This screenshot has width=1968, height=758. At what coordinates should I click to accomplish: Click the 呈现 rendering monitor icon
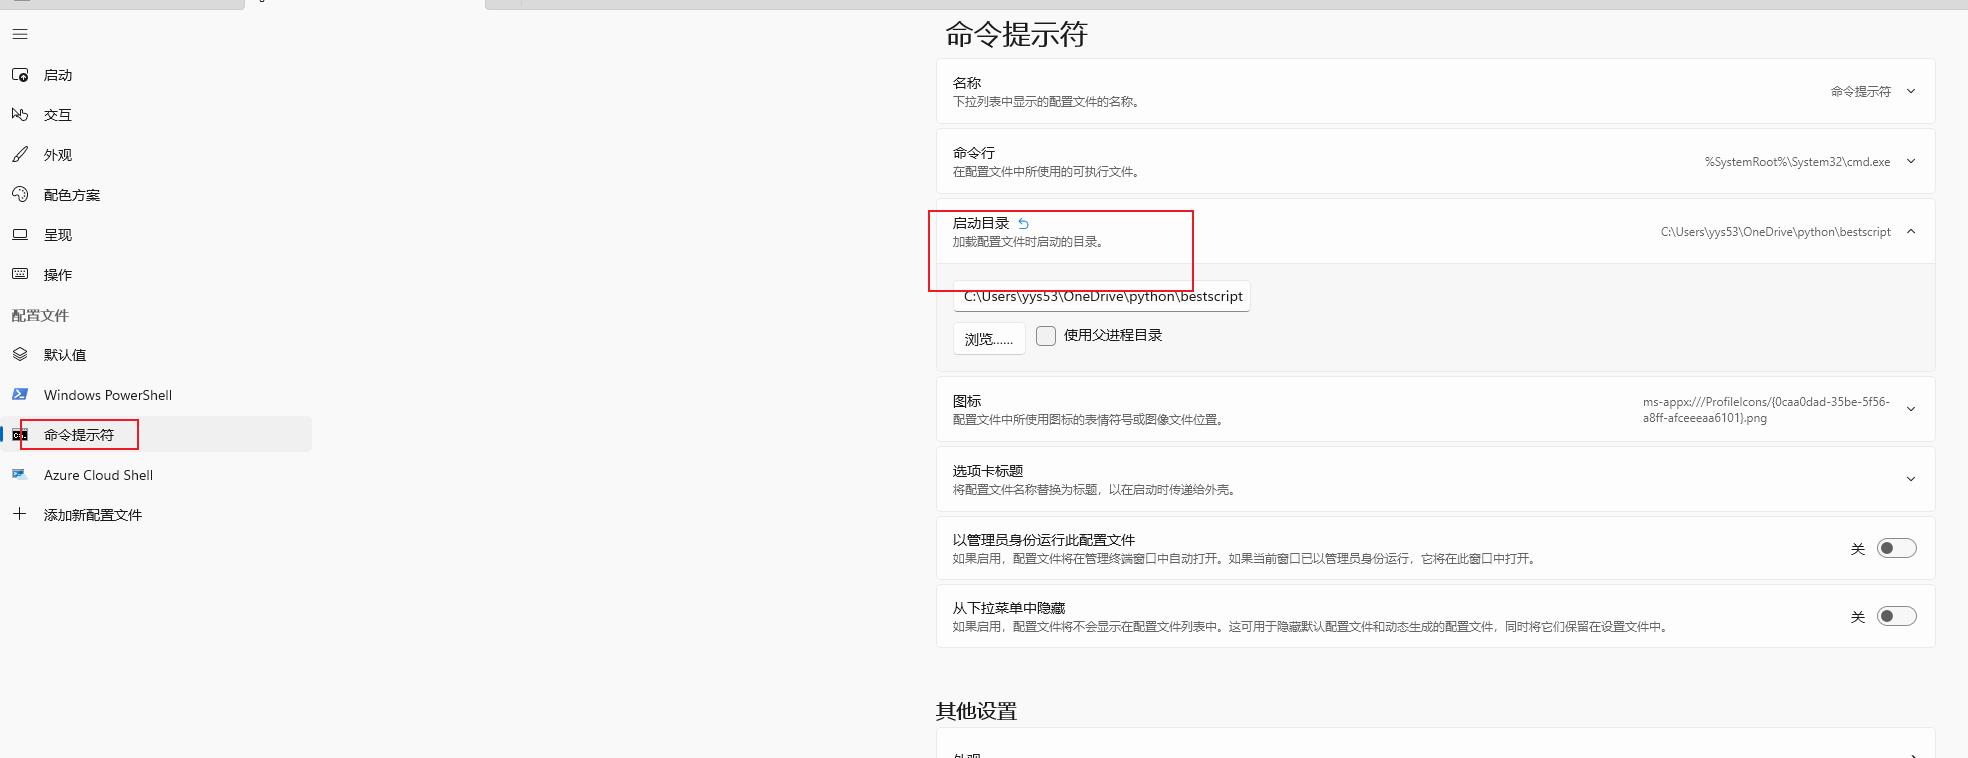tap(20, 235)
